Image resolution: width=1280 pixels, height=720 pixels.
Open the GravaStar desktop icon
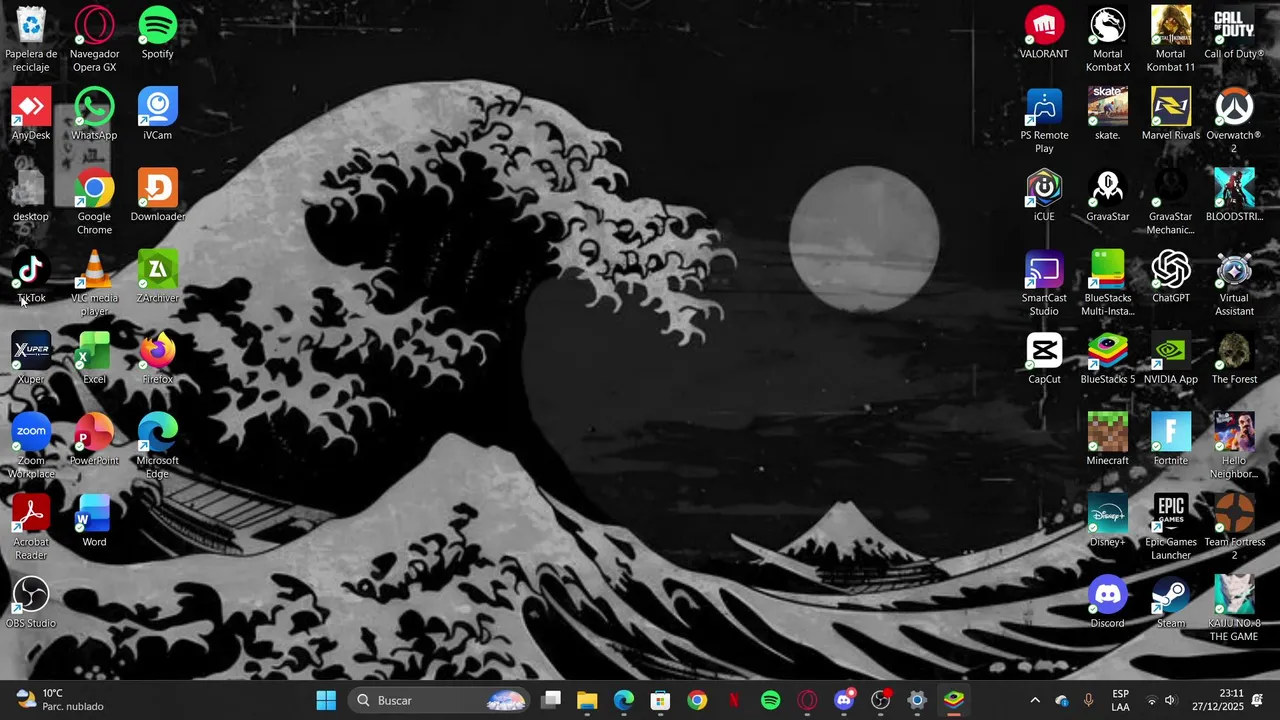tap(1107, 196)
